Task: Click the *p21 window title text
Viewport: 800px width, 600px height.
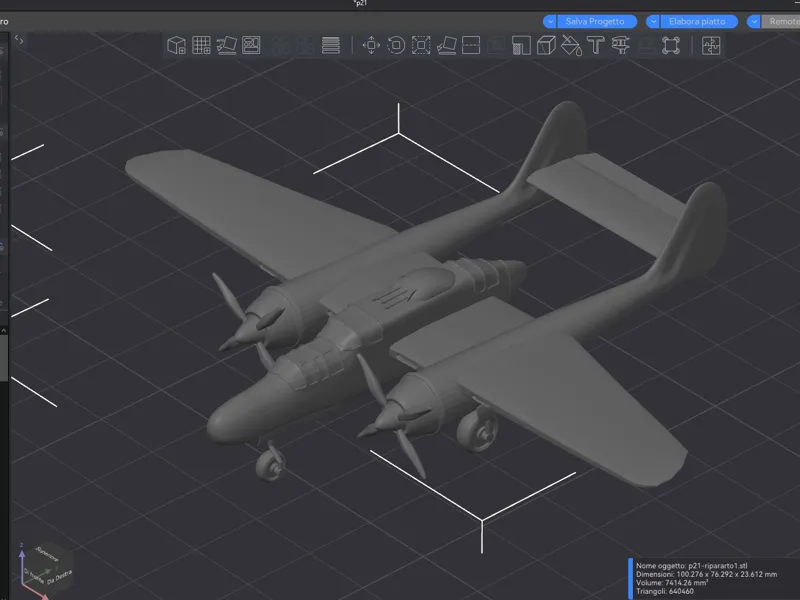Action: click(360, 3)
